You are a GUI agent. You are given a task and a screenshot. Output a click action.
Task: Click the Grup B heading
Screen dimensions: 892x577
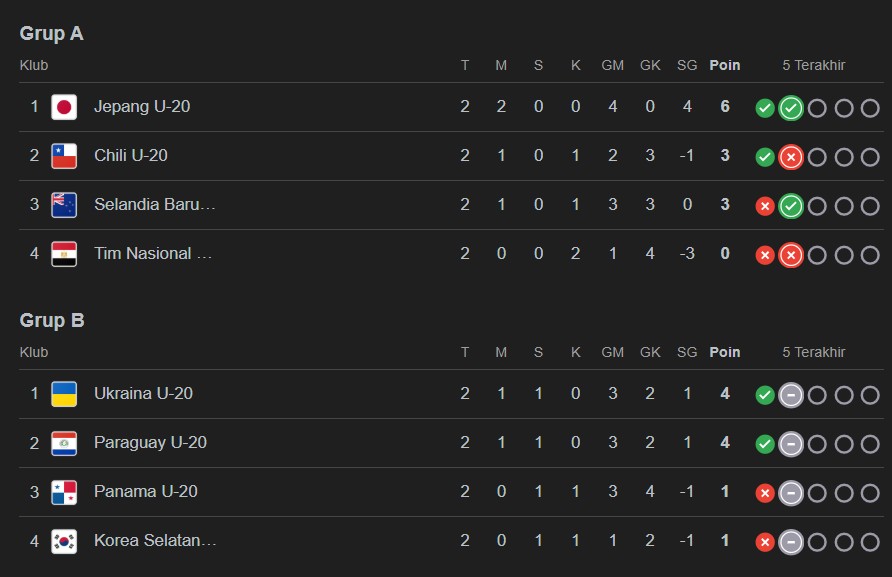(x=52, y=321)
